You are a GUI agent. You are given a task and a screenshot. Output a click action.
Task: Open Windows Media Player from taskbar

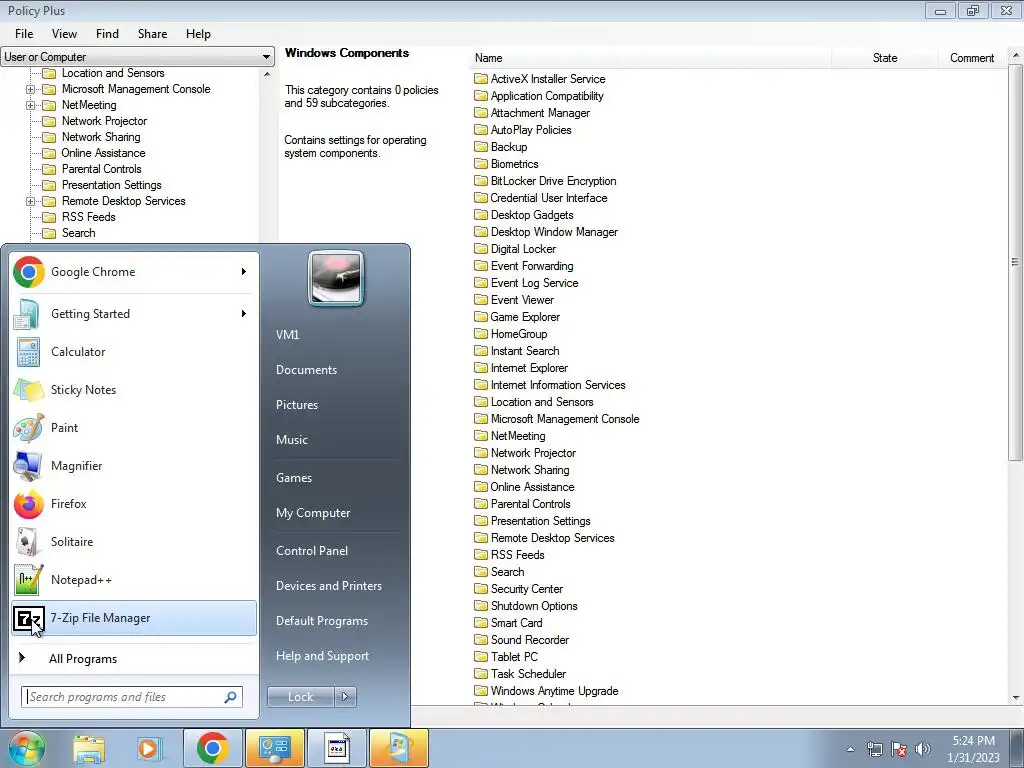tap(149, 748)
